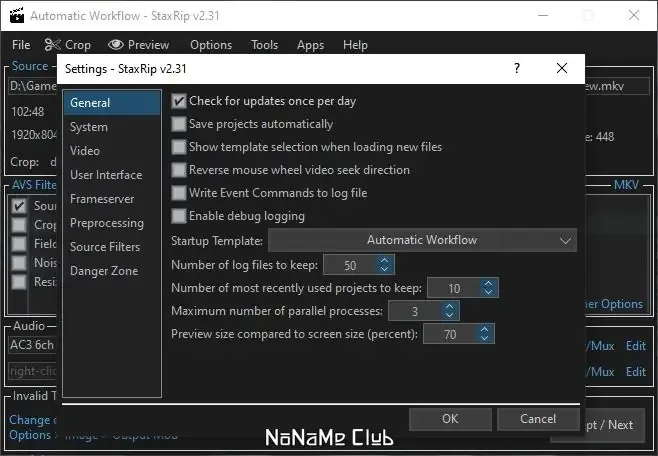Viewport: 658px width, 456px height.
Task: Click the AVS Filter link in main window
Action: coord(34,185)
